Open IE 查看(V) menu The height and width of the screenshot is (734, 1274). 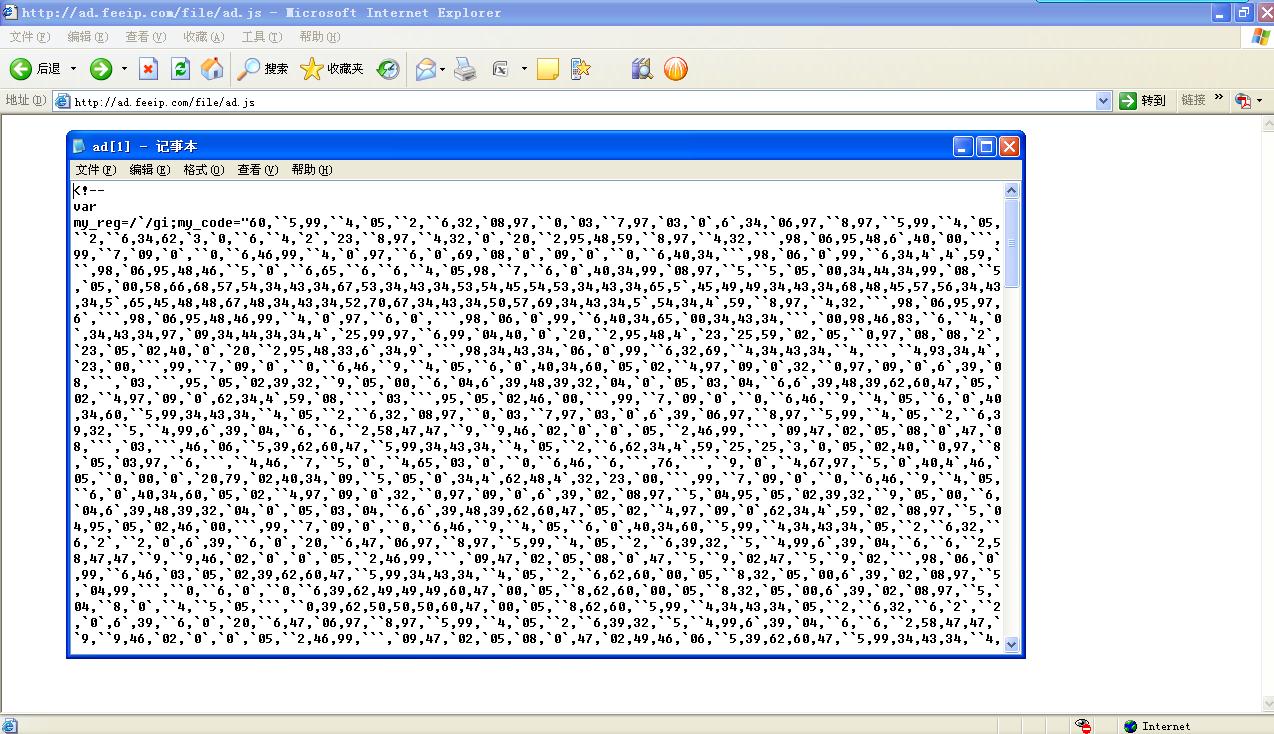click(146, 37)
